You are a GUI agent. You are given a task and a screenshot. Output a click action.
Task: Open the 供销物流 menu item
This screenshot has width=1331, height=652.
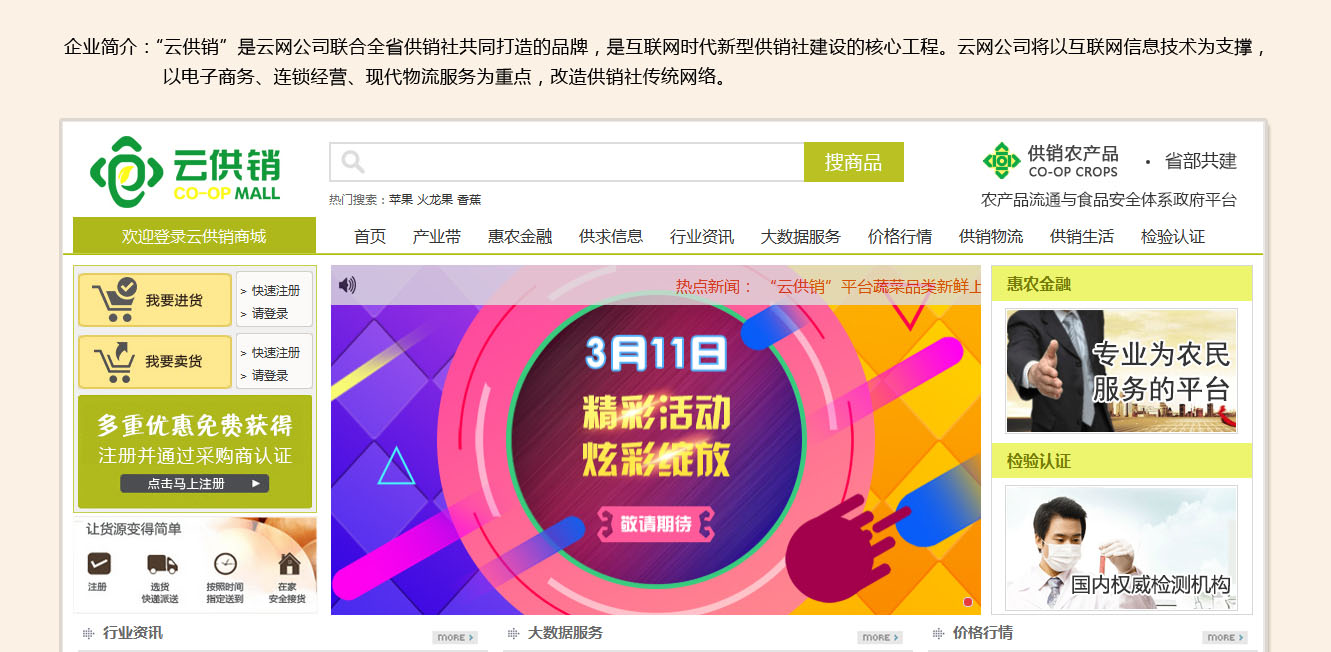(x=991, y=237)
